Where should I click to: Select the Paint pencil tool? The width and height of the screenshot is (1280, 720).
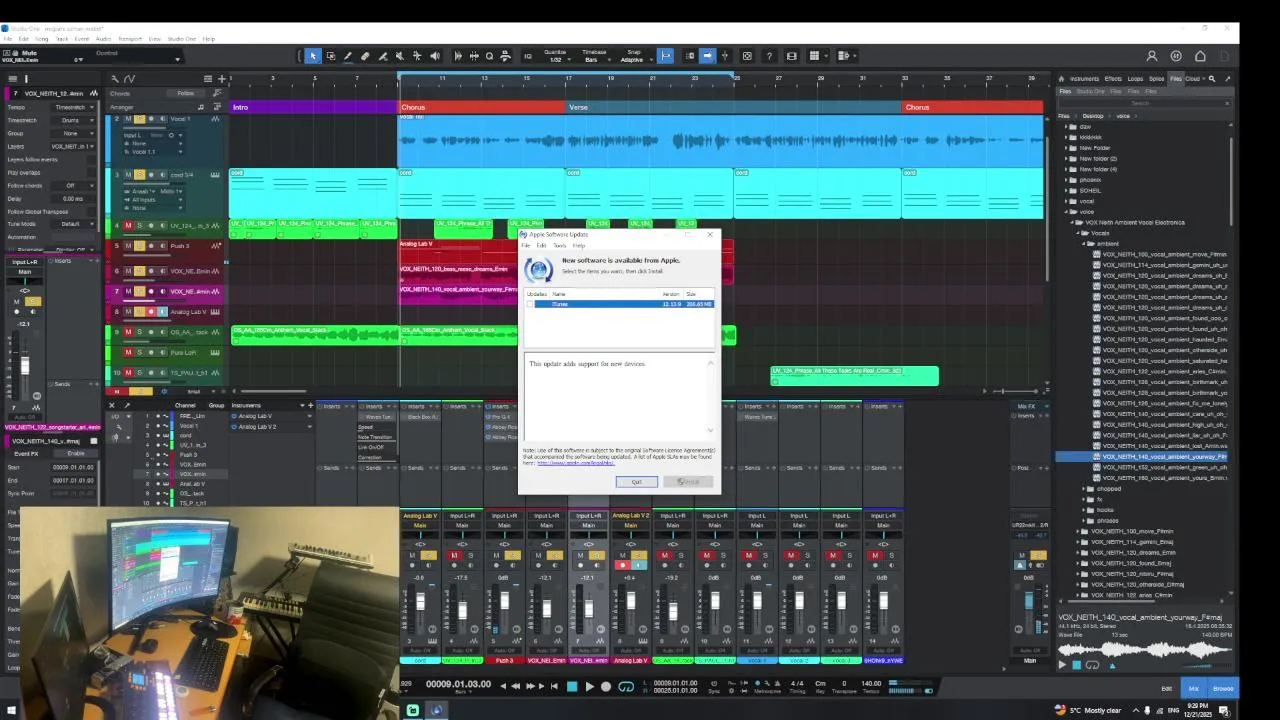[x=347, y=56]
